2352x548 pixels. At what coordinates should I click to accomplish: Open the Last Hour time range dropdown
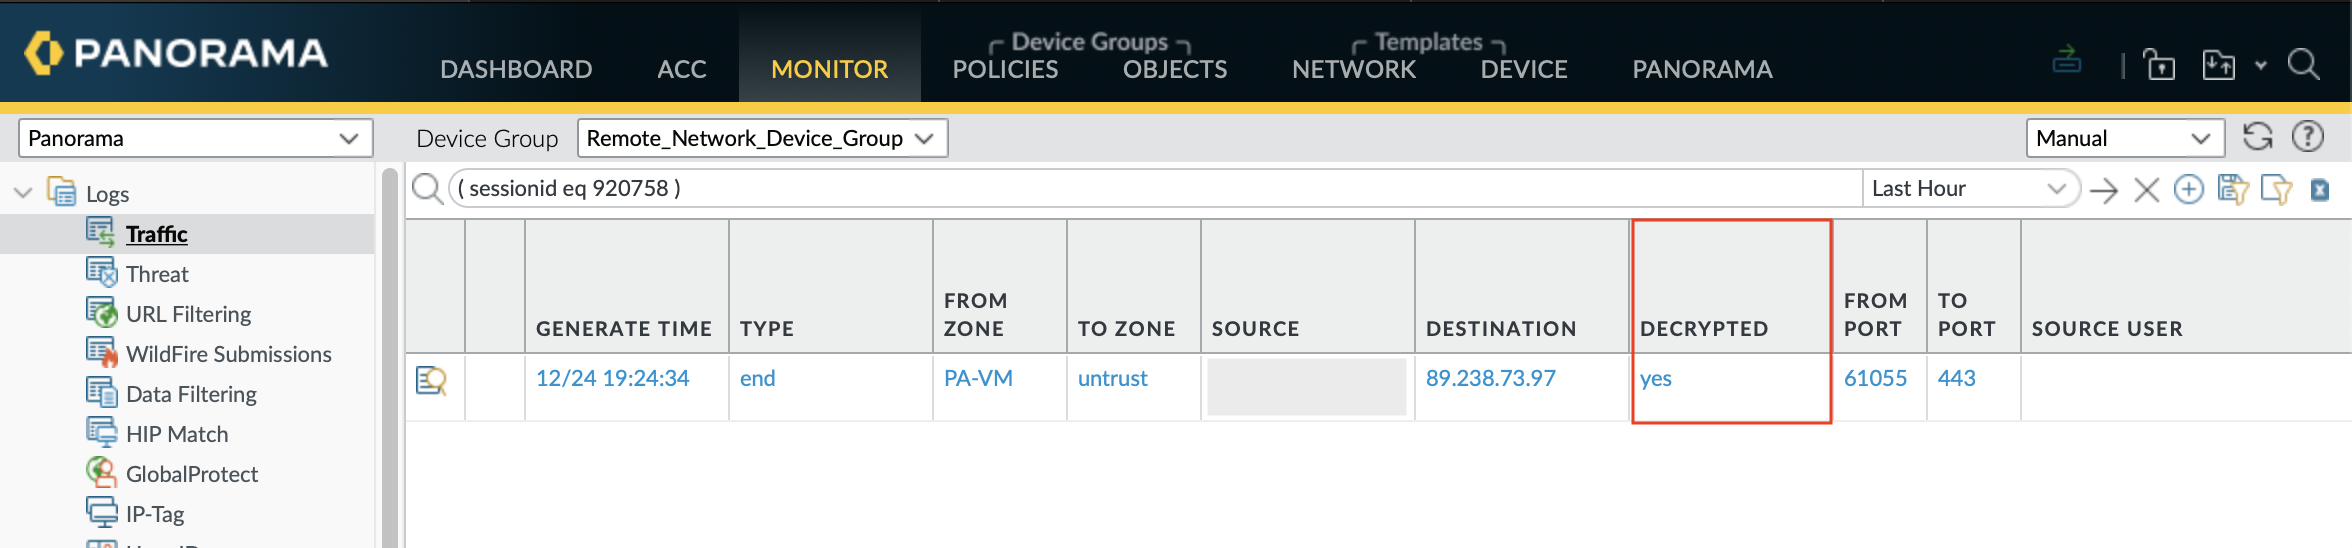click(x=1968, y=189)
